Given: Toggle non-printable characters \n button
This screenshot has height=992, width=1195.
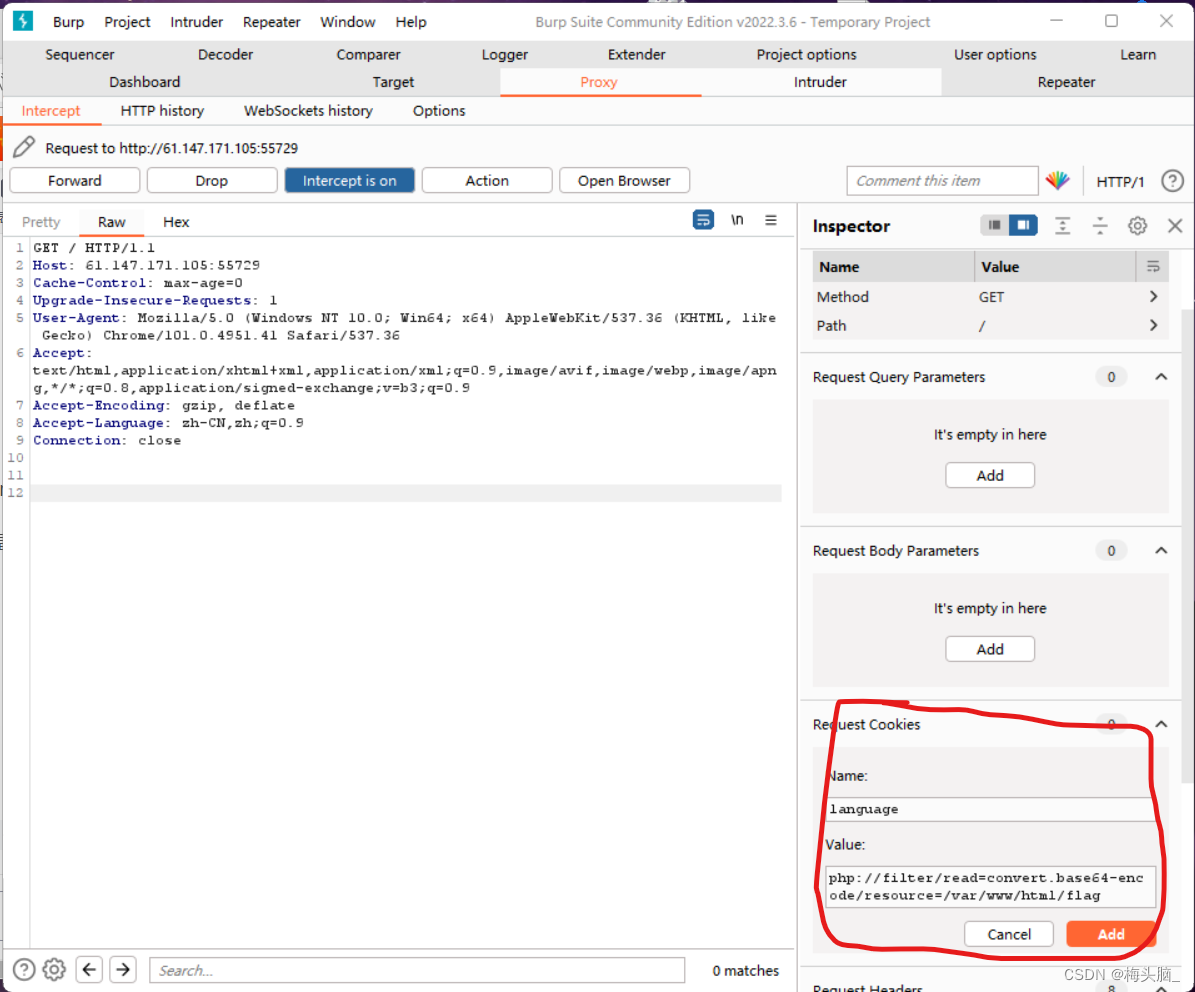Looking at the screenshot, I should click(737, 221).
